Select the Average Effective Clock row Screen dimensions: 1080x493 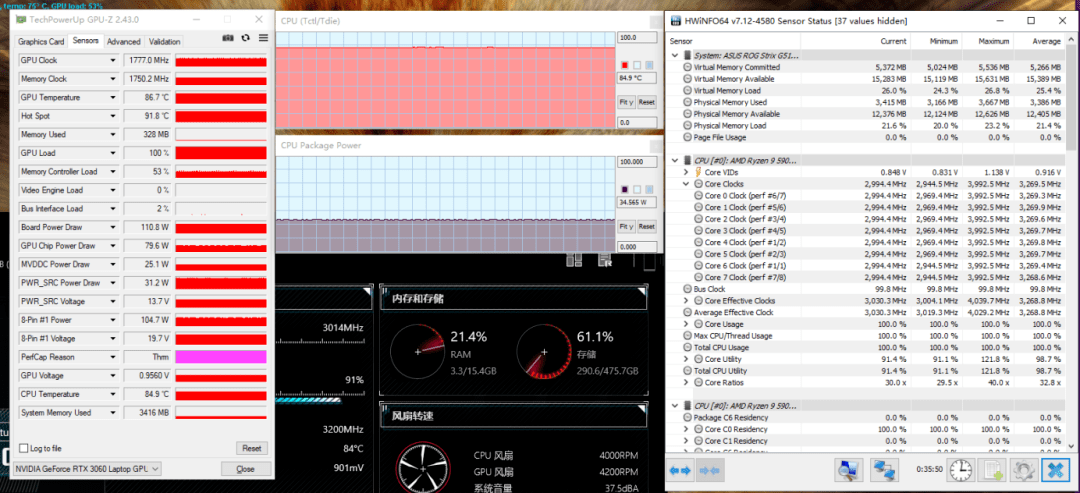tap(866, 313)
